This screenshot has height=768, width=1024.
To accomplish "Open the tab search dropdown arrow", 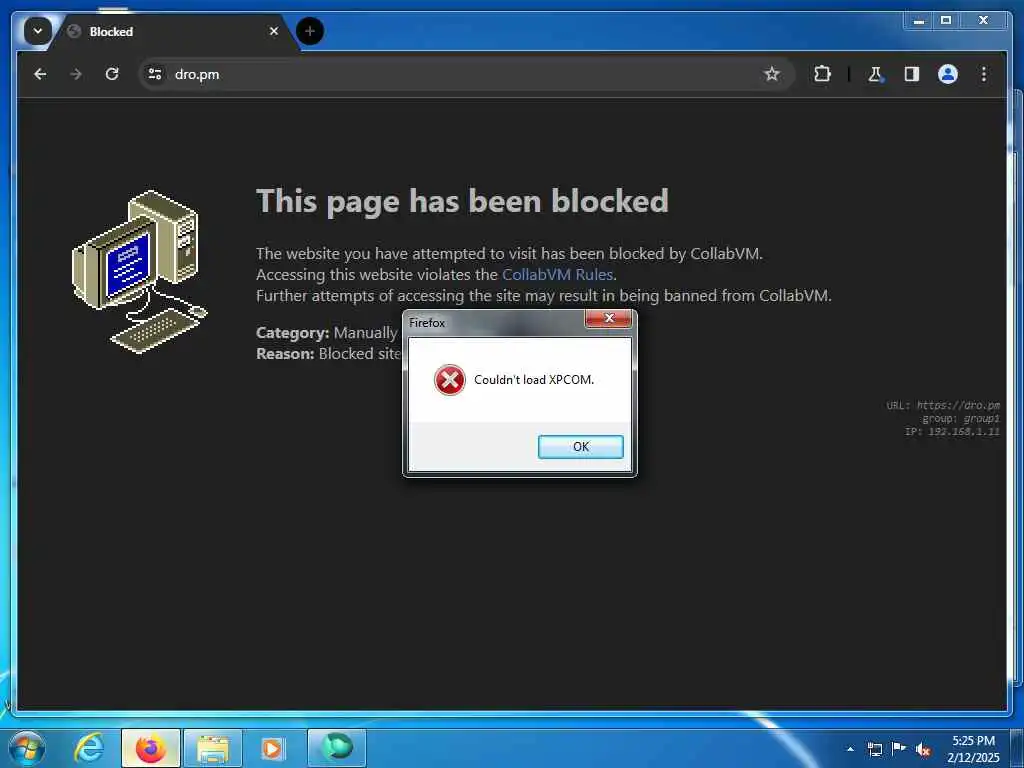I will coord(38,31).
